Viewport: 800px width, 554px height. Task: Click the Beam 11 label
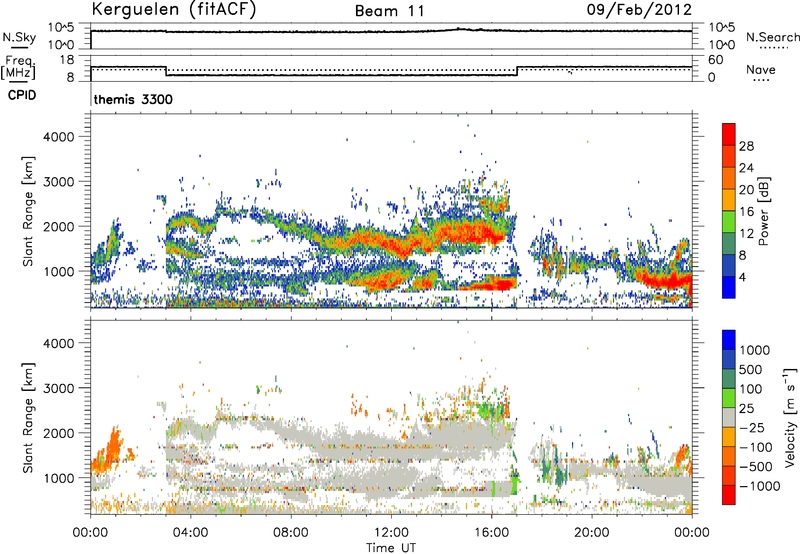[390, 11]
